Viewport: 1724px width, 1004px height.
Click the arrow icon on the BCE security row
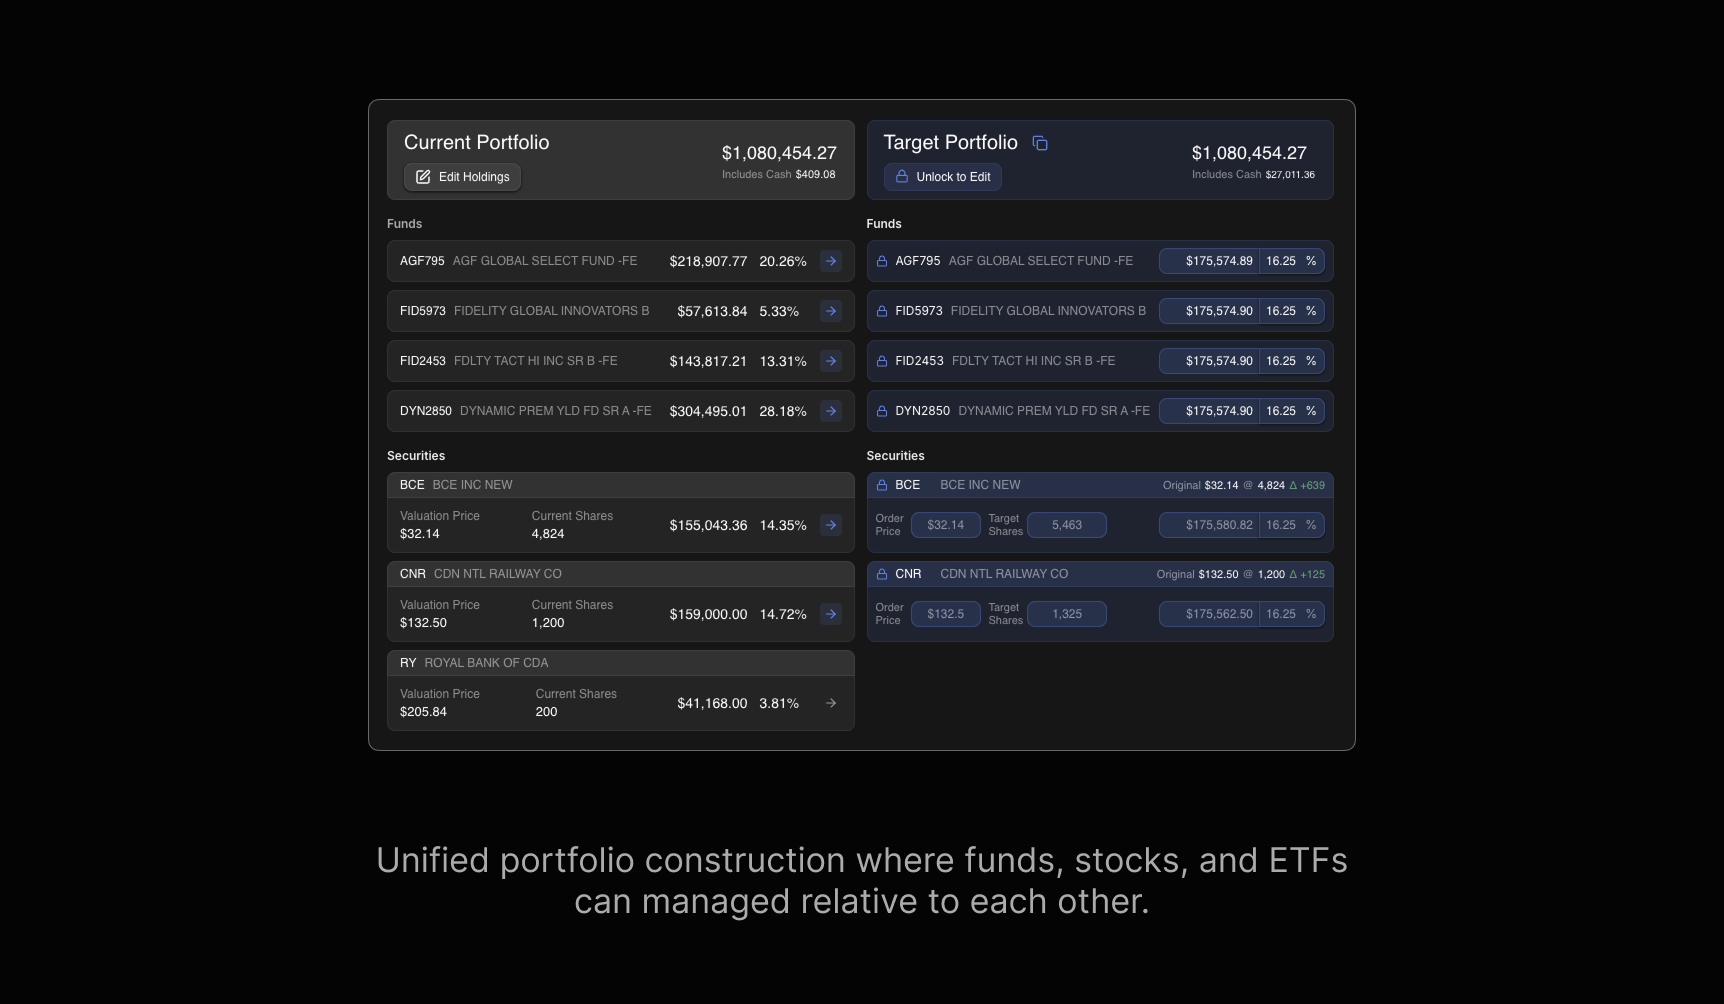click(831, 525)
